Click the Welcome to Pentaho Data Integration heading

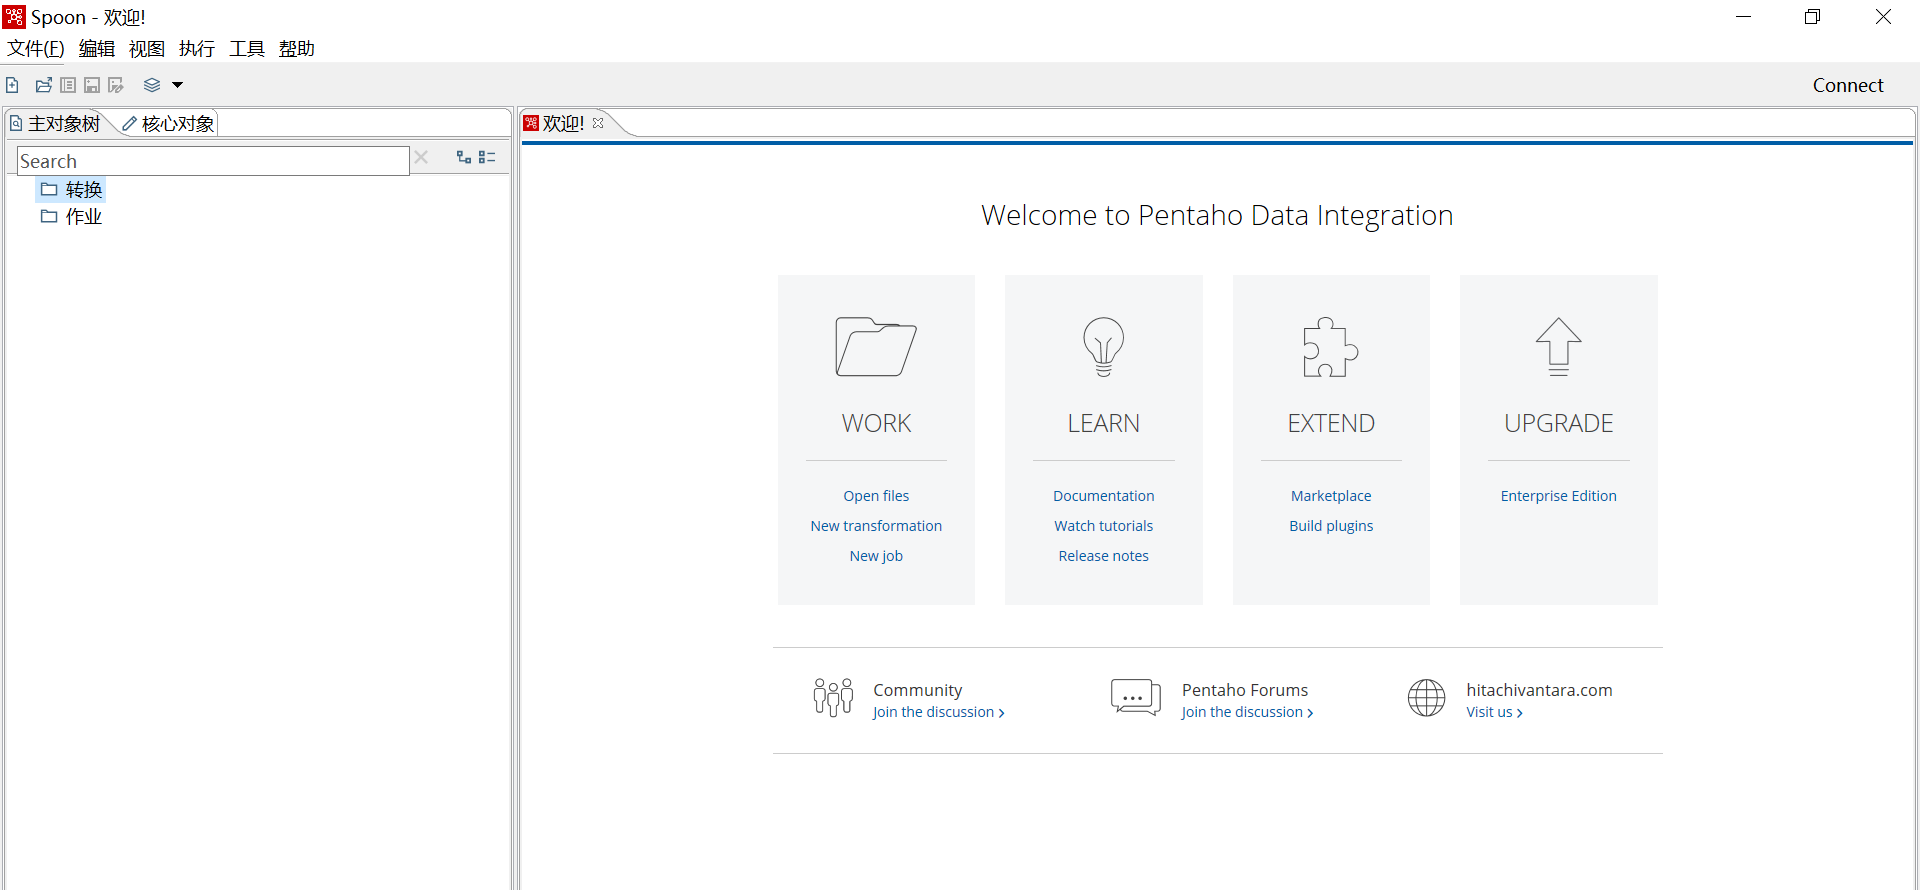(1217, 215)
